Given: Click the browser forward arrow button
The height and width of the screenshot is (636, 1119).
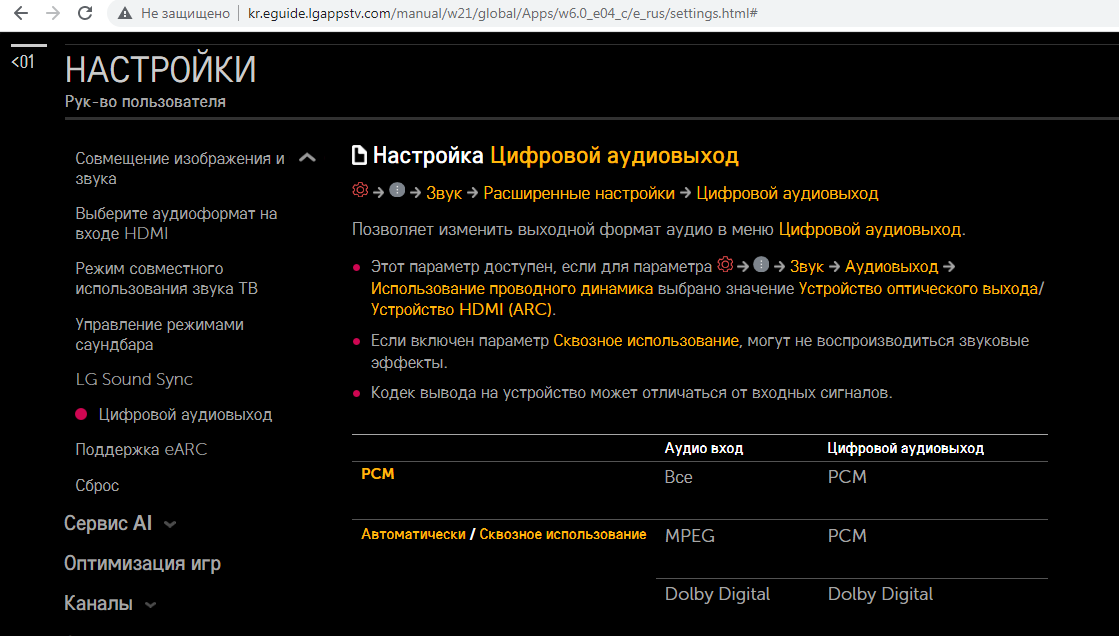Looking at the screenshot, I should pos(53,14).
